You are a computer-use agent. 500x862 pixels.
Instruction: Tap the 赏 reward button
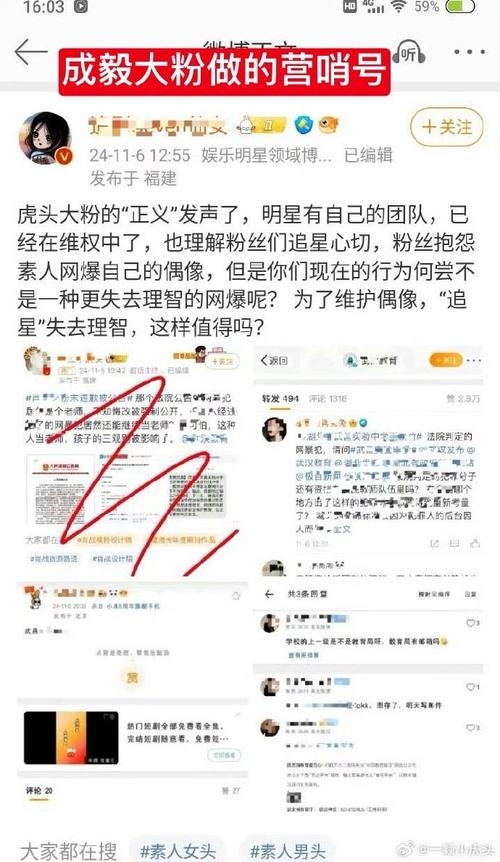[x=132, y=678]
